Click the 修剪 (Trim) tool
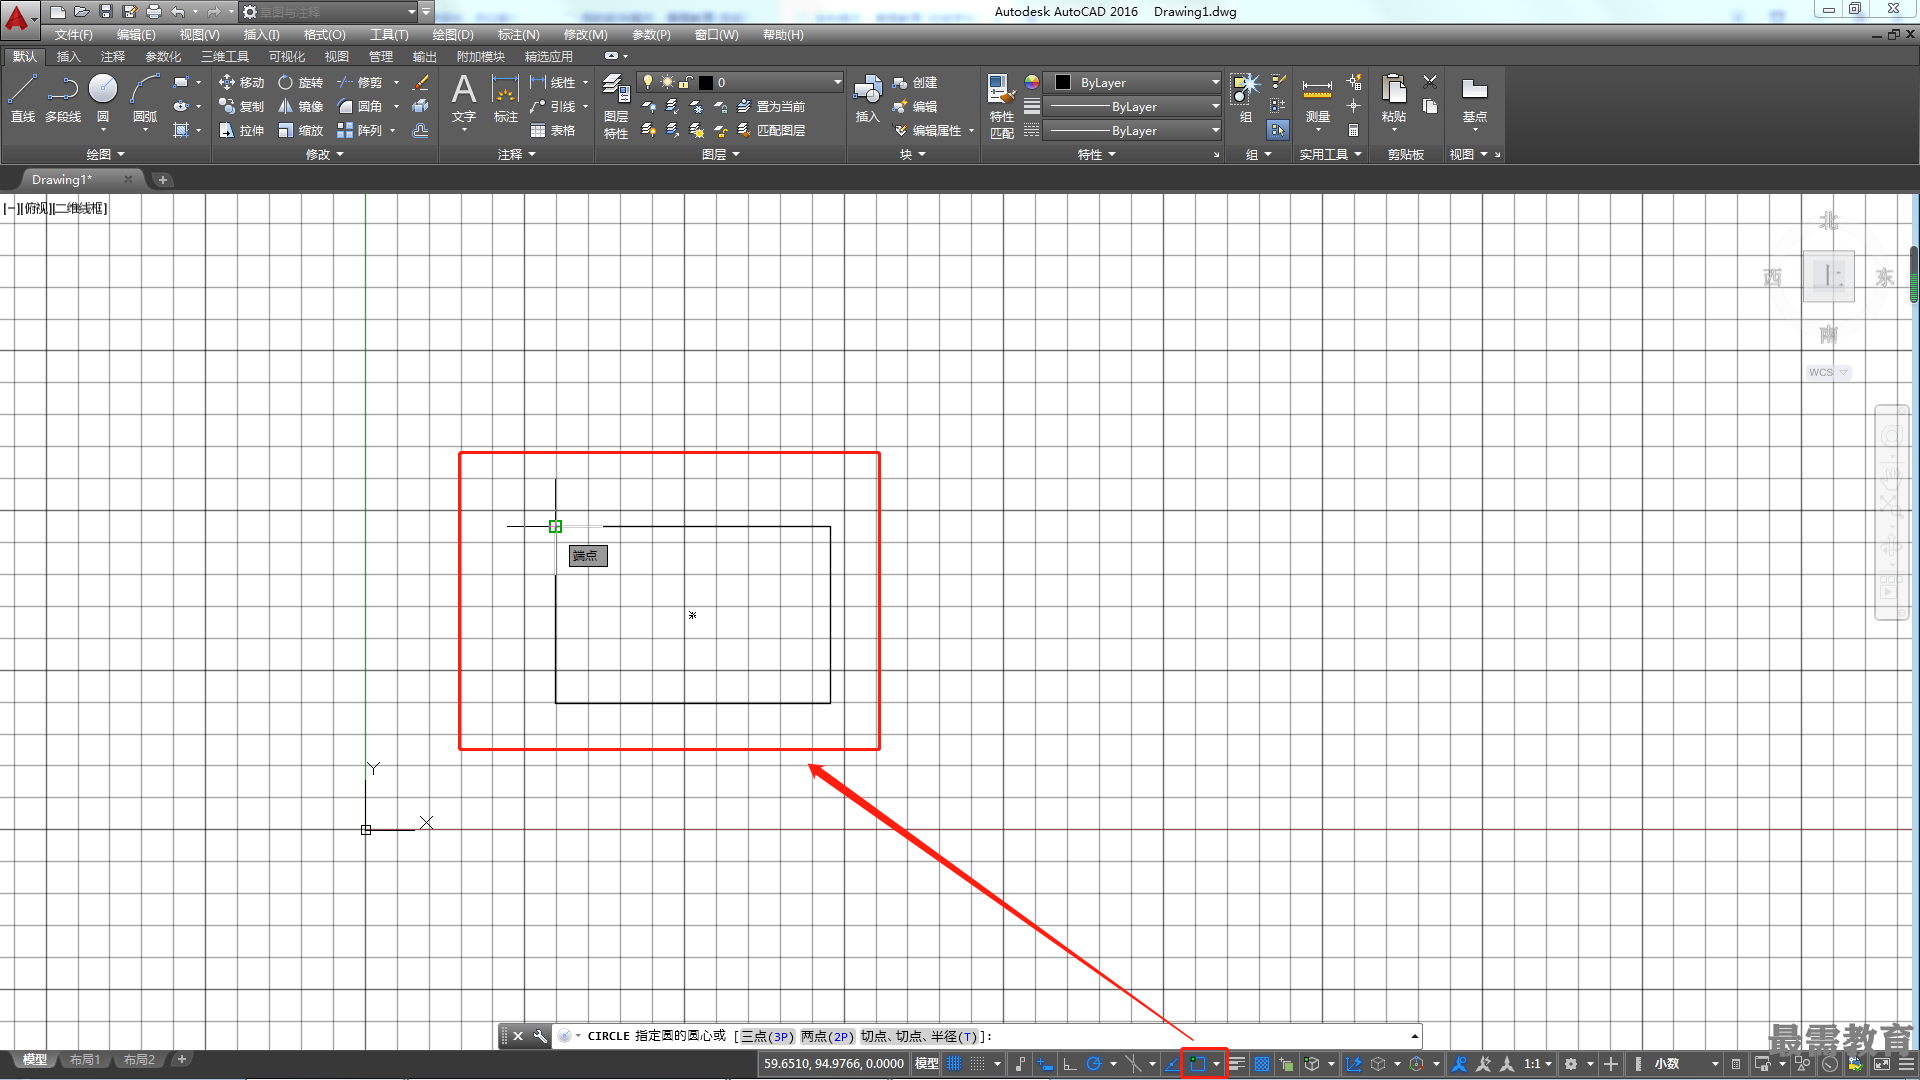Image resolution: width=1920 pixels, height=1080 pixels. click(x=360, y=83)
